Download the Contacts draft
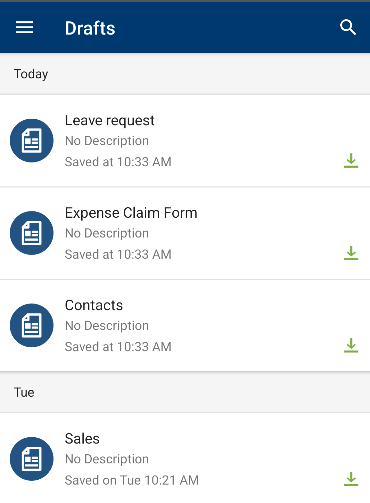Viewport: 370px width, 503px height. pyautogui.click(x=351, y=345)
